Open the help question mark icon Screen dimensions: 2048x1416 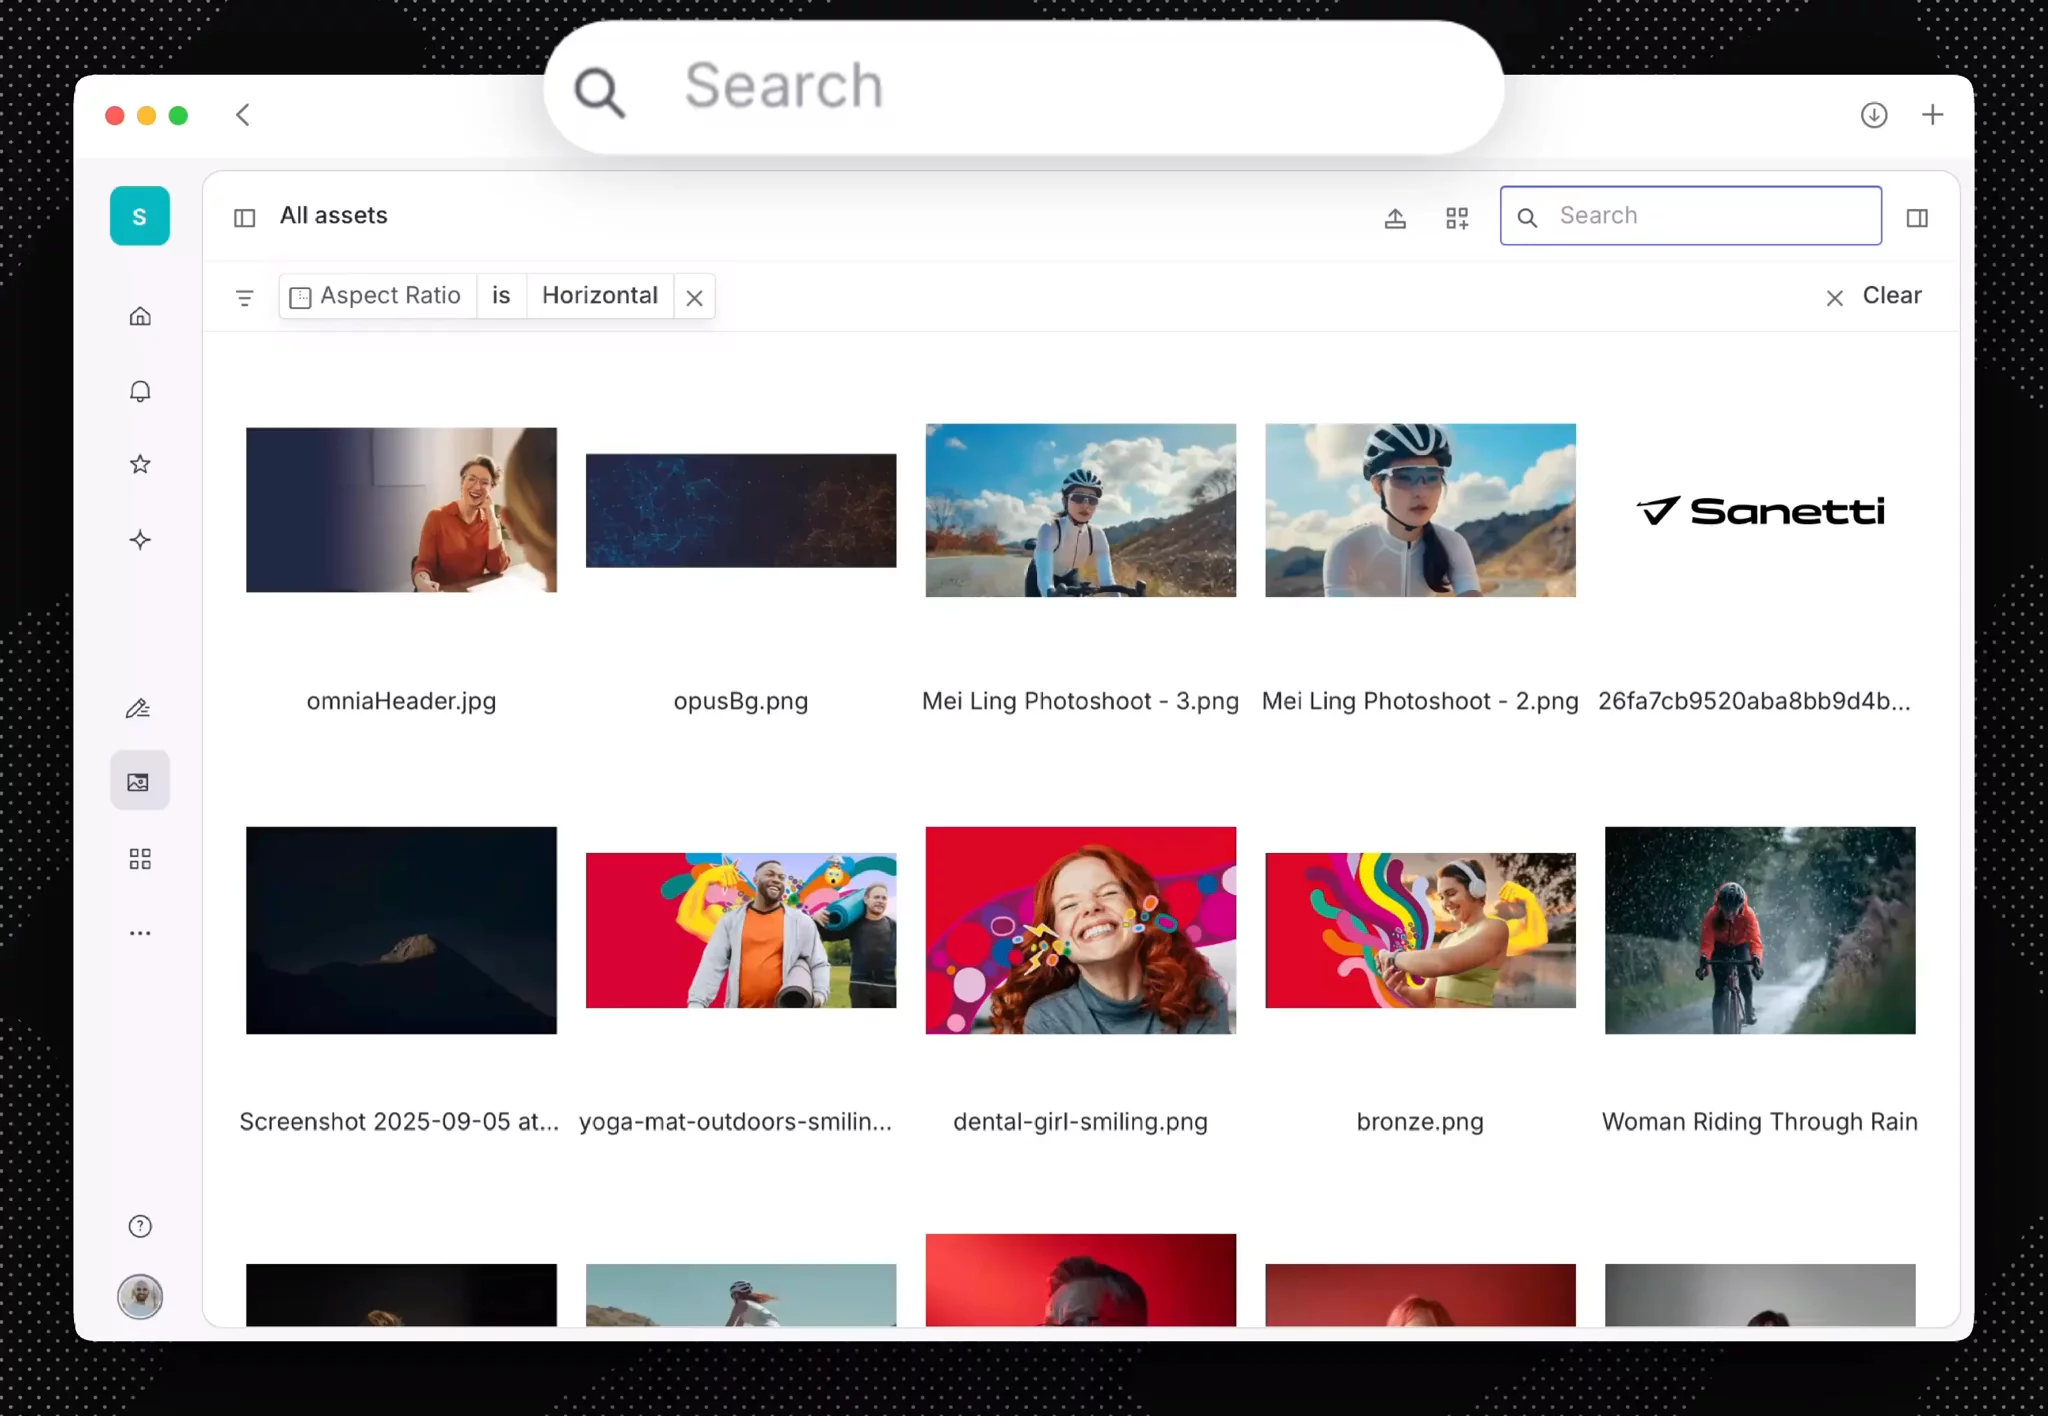[x=140, y=1226]
